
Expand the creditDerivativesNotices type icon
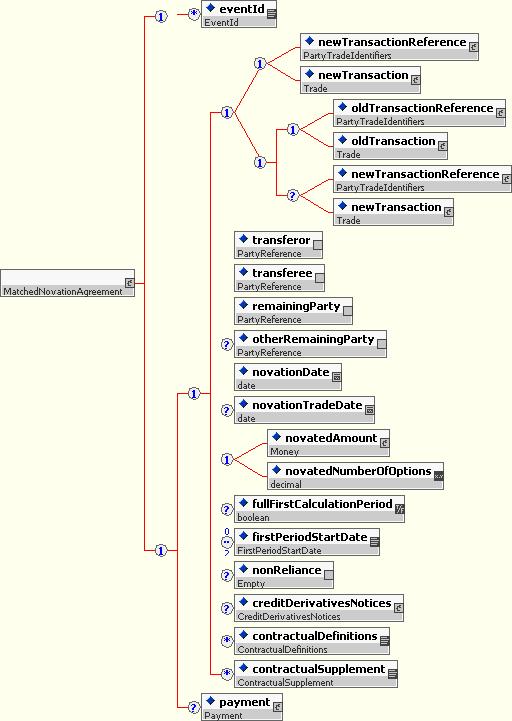(x=398, y=608)
